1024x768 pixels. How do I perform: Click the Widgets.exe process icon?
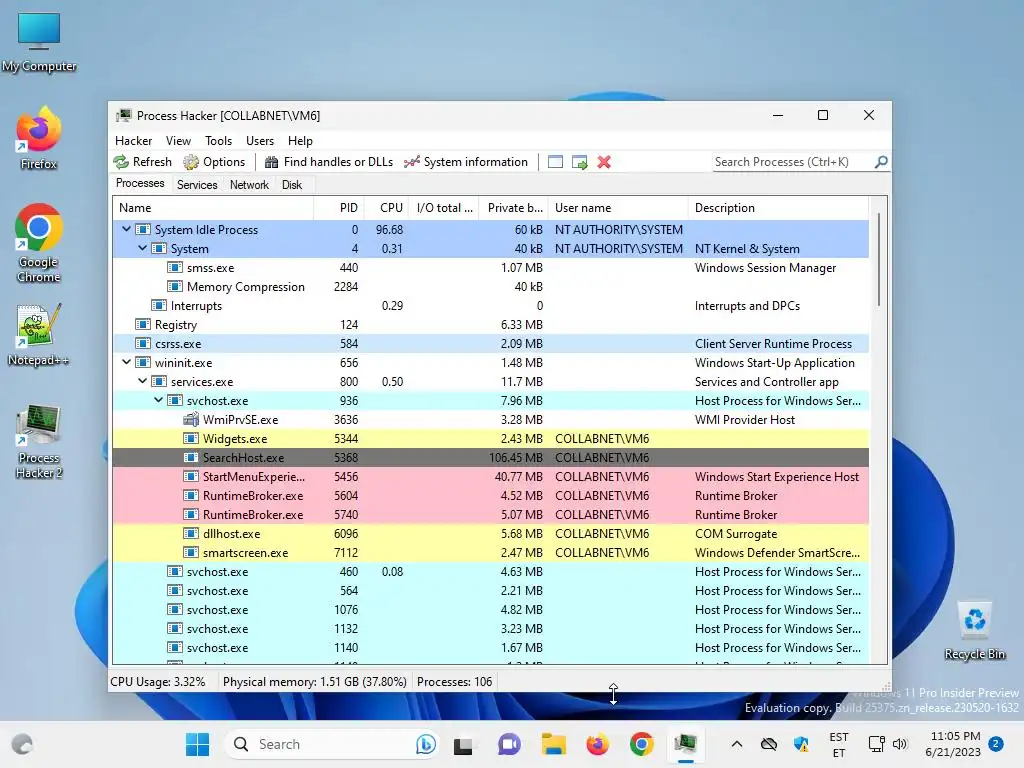[x=191, y=438]
